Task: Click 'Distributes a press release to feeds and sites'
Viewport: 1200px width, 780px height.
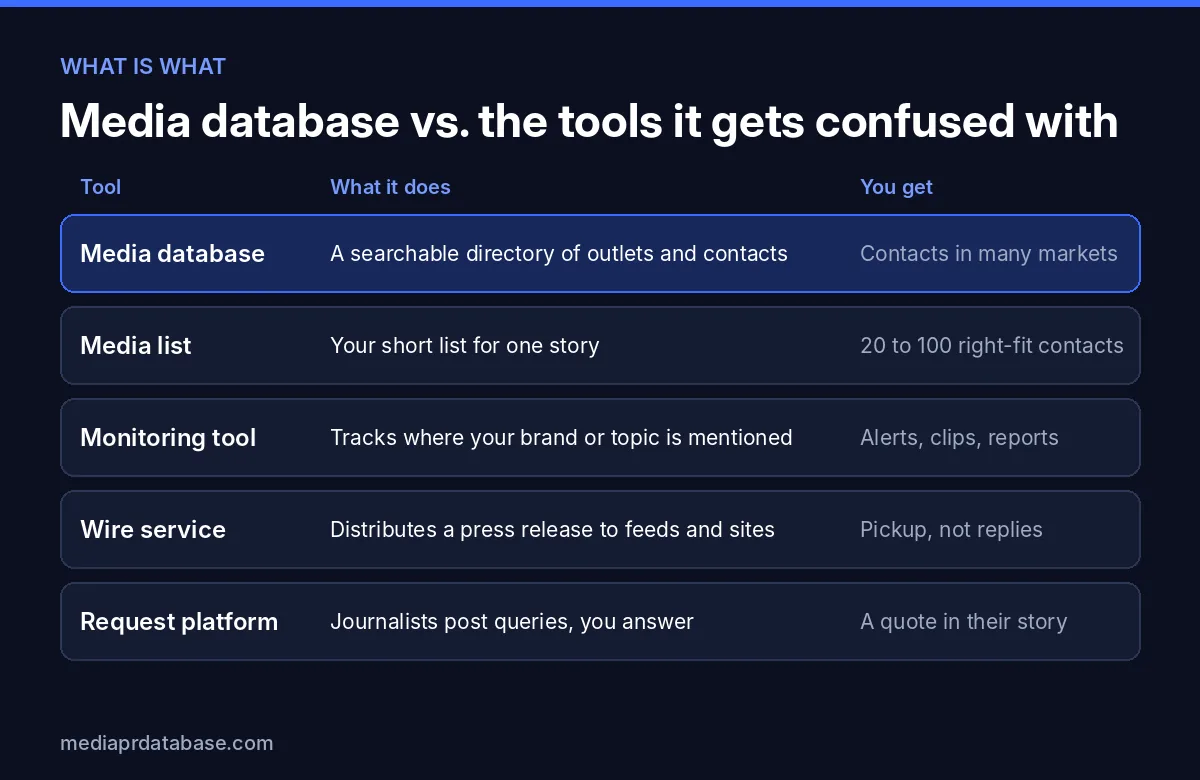Action: coord(552,530)
